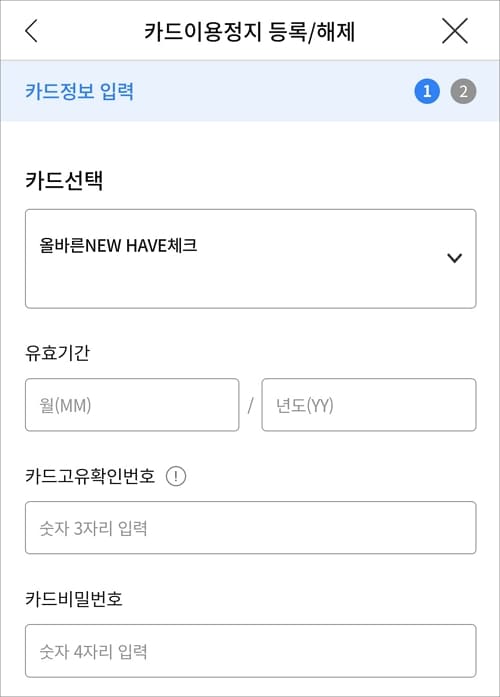
Task: Open the 카드선택 combo box
Action: tap(251, 259)
